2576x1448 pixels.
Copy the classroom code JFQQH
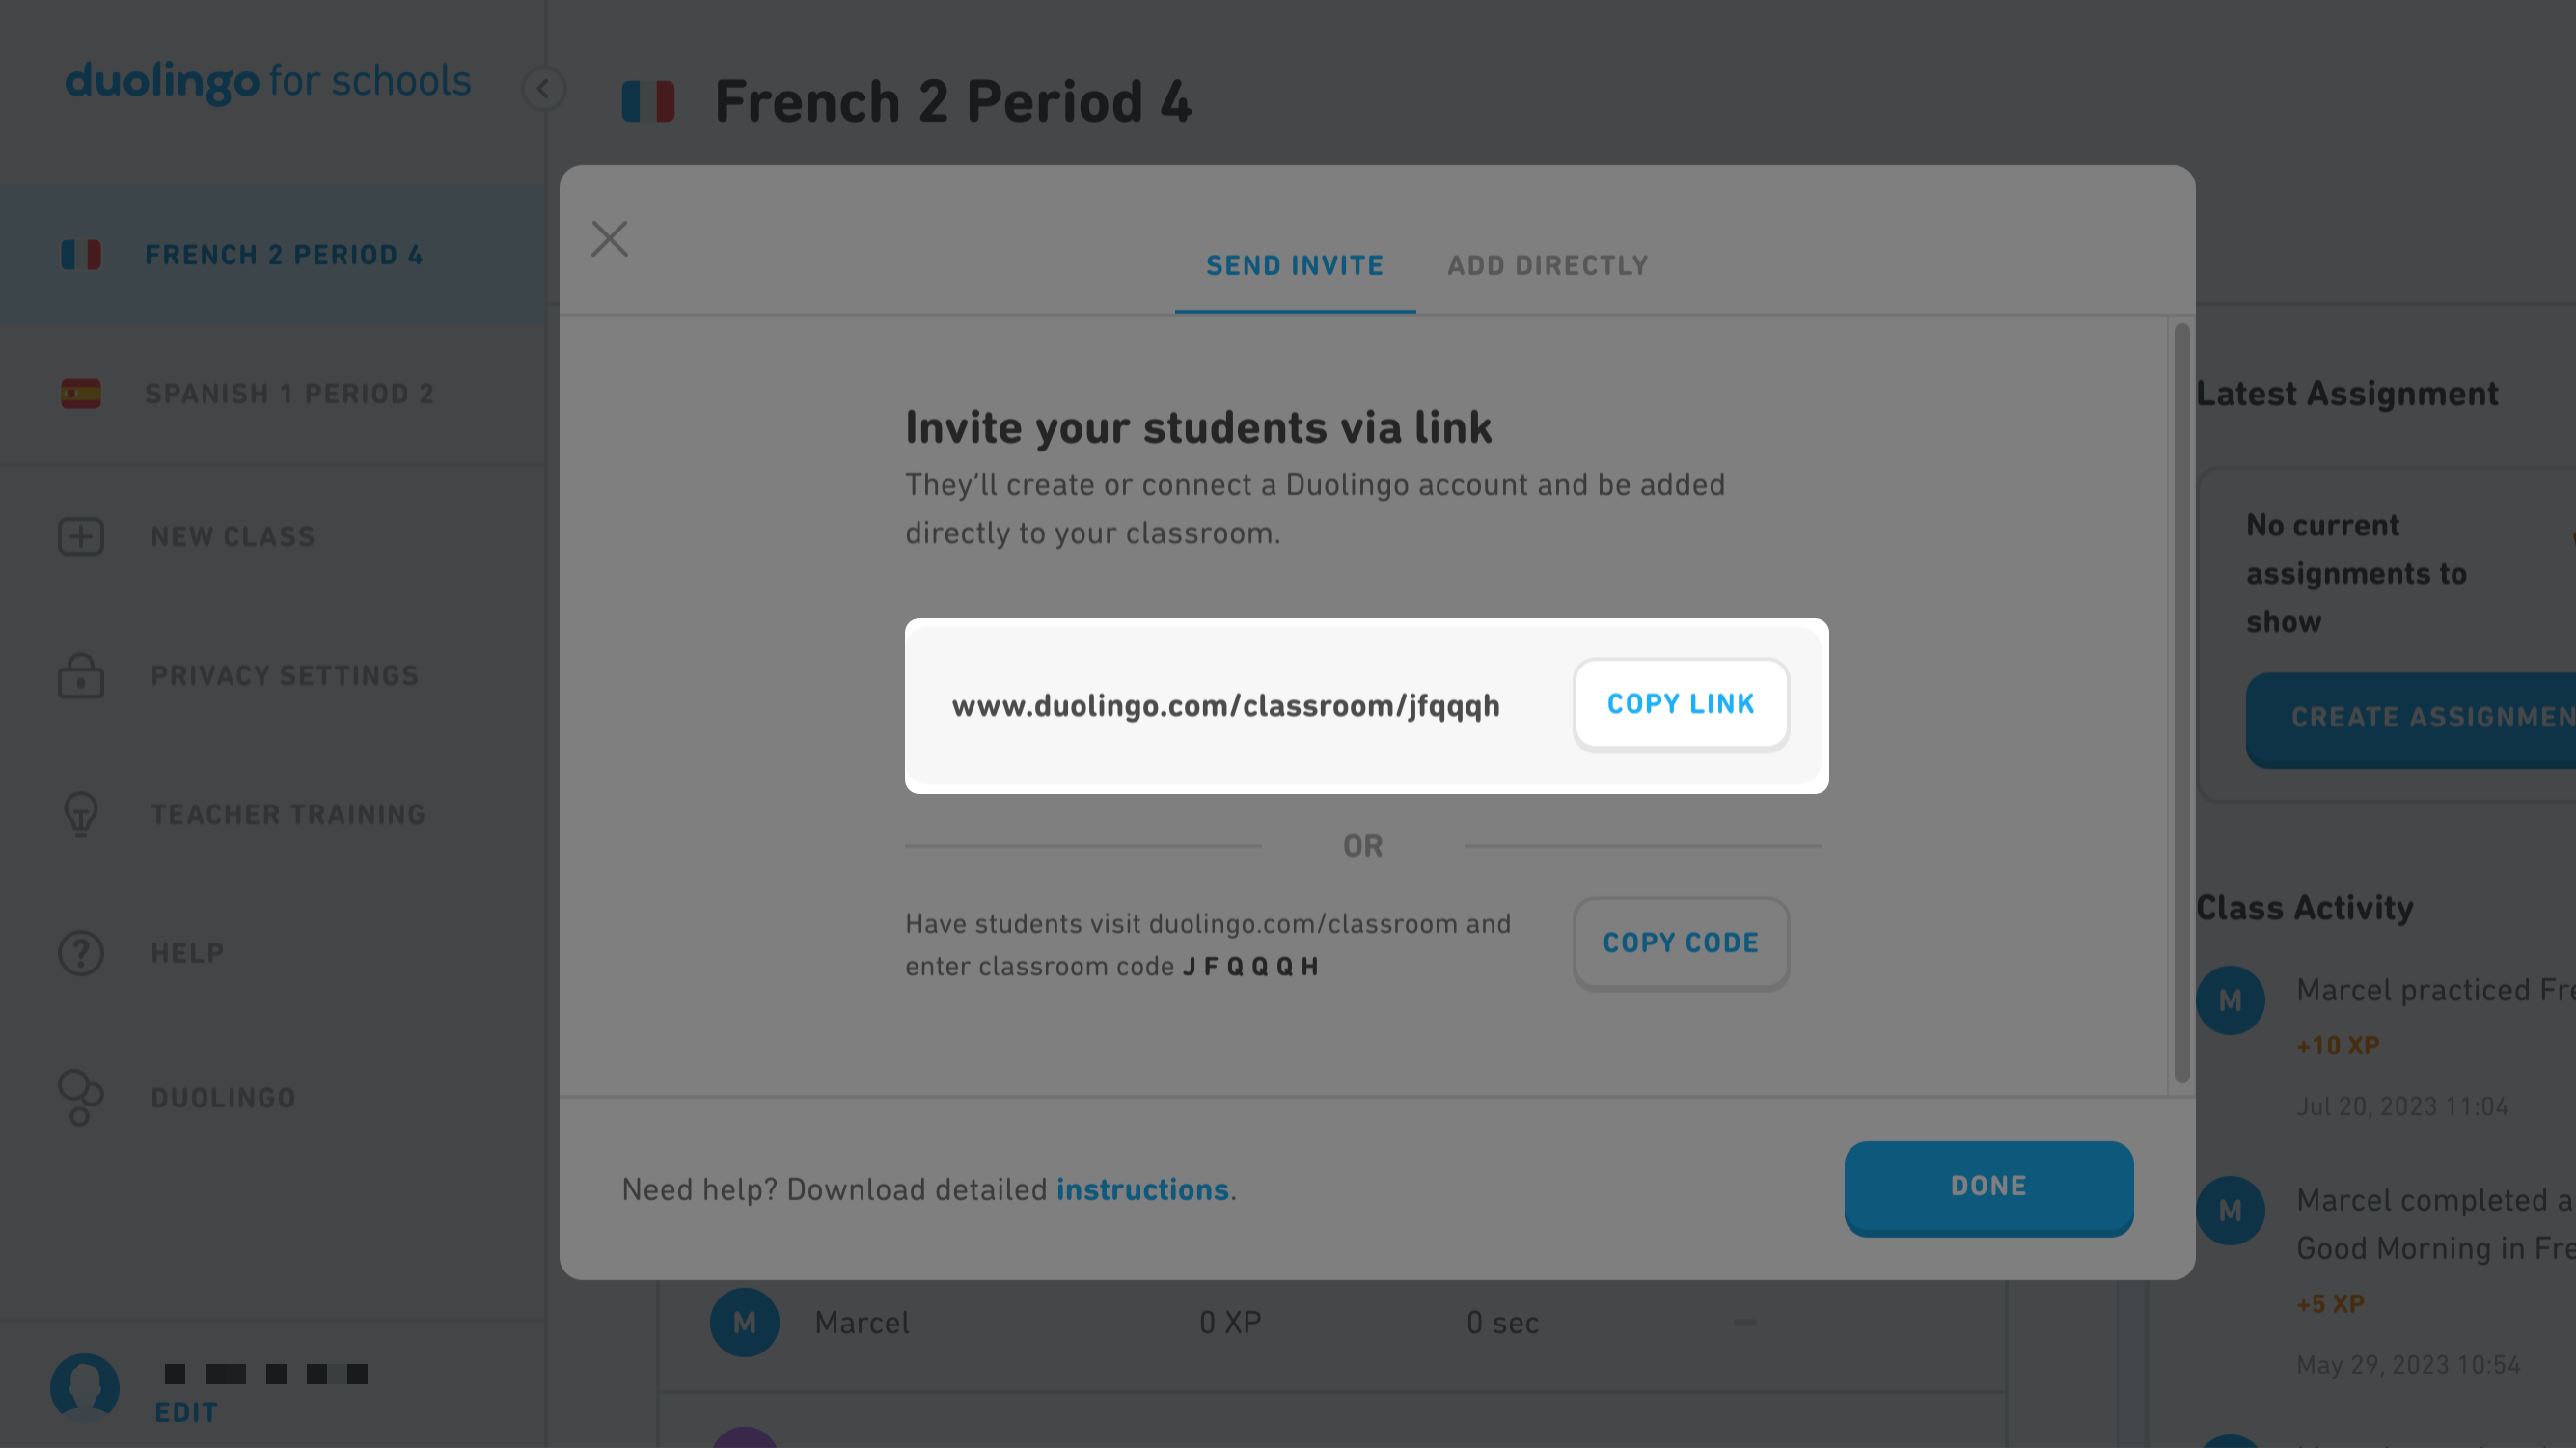click(x=1681, y=944)
